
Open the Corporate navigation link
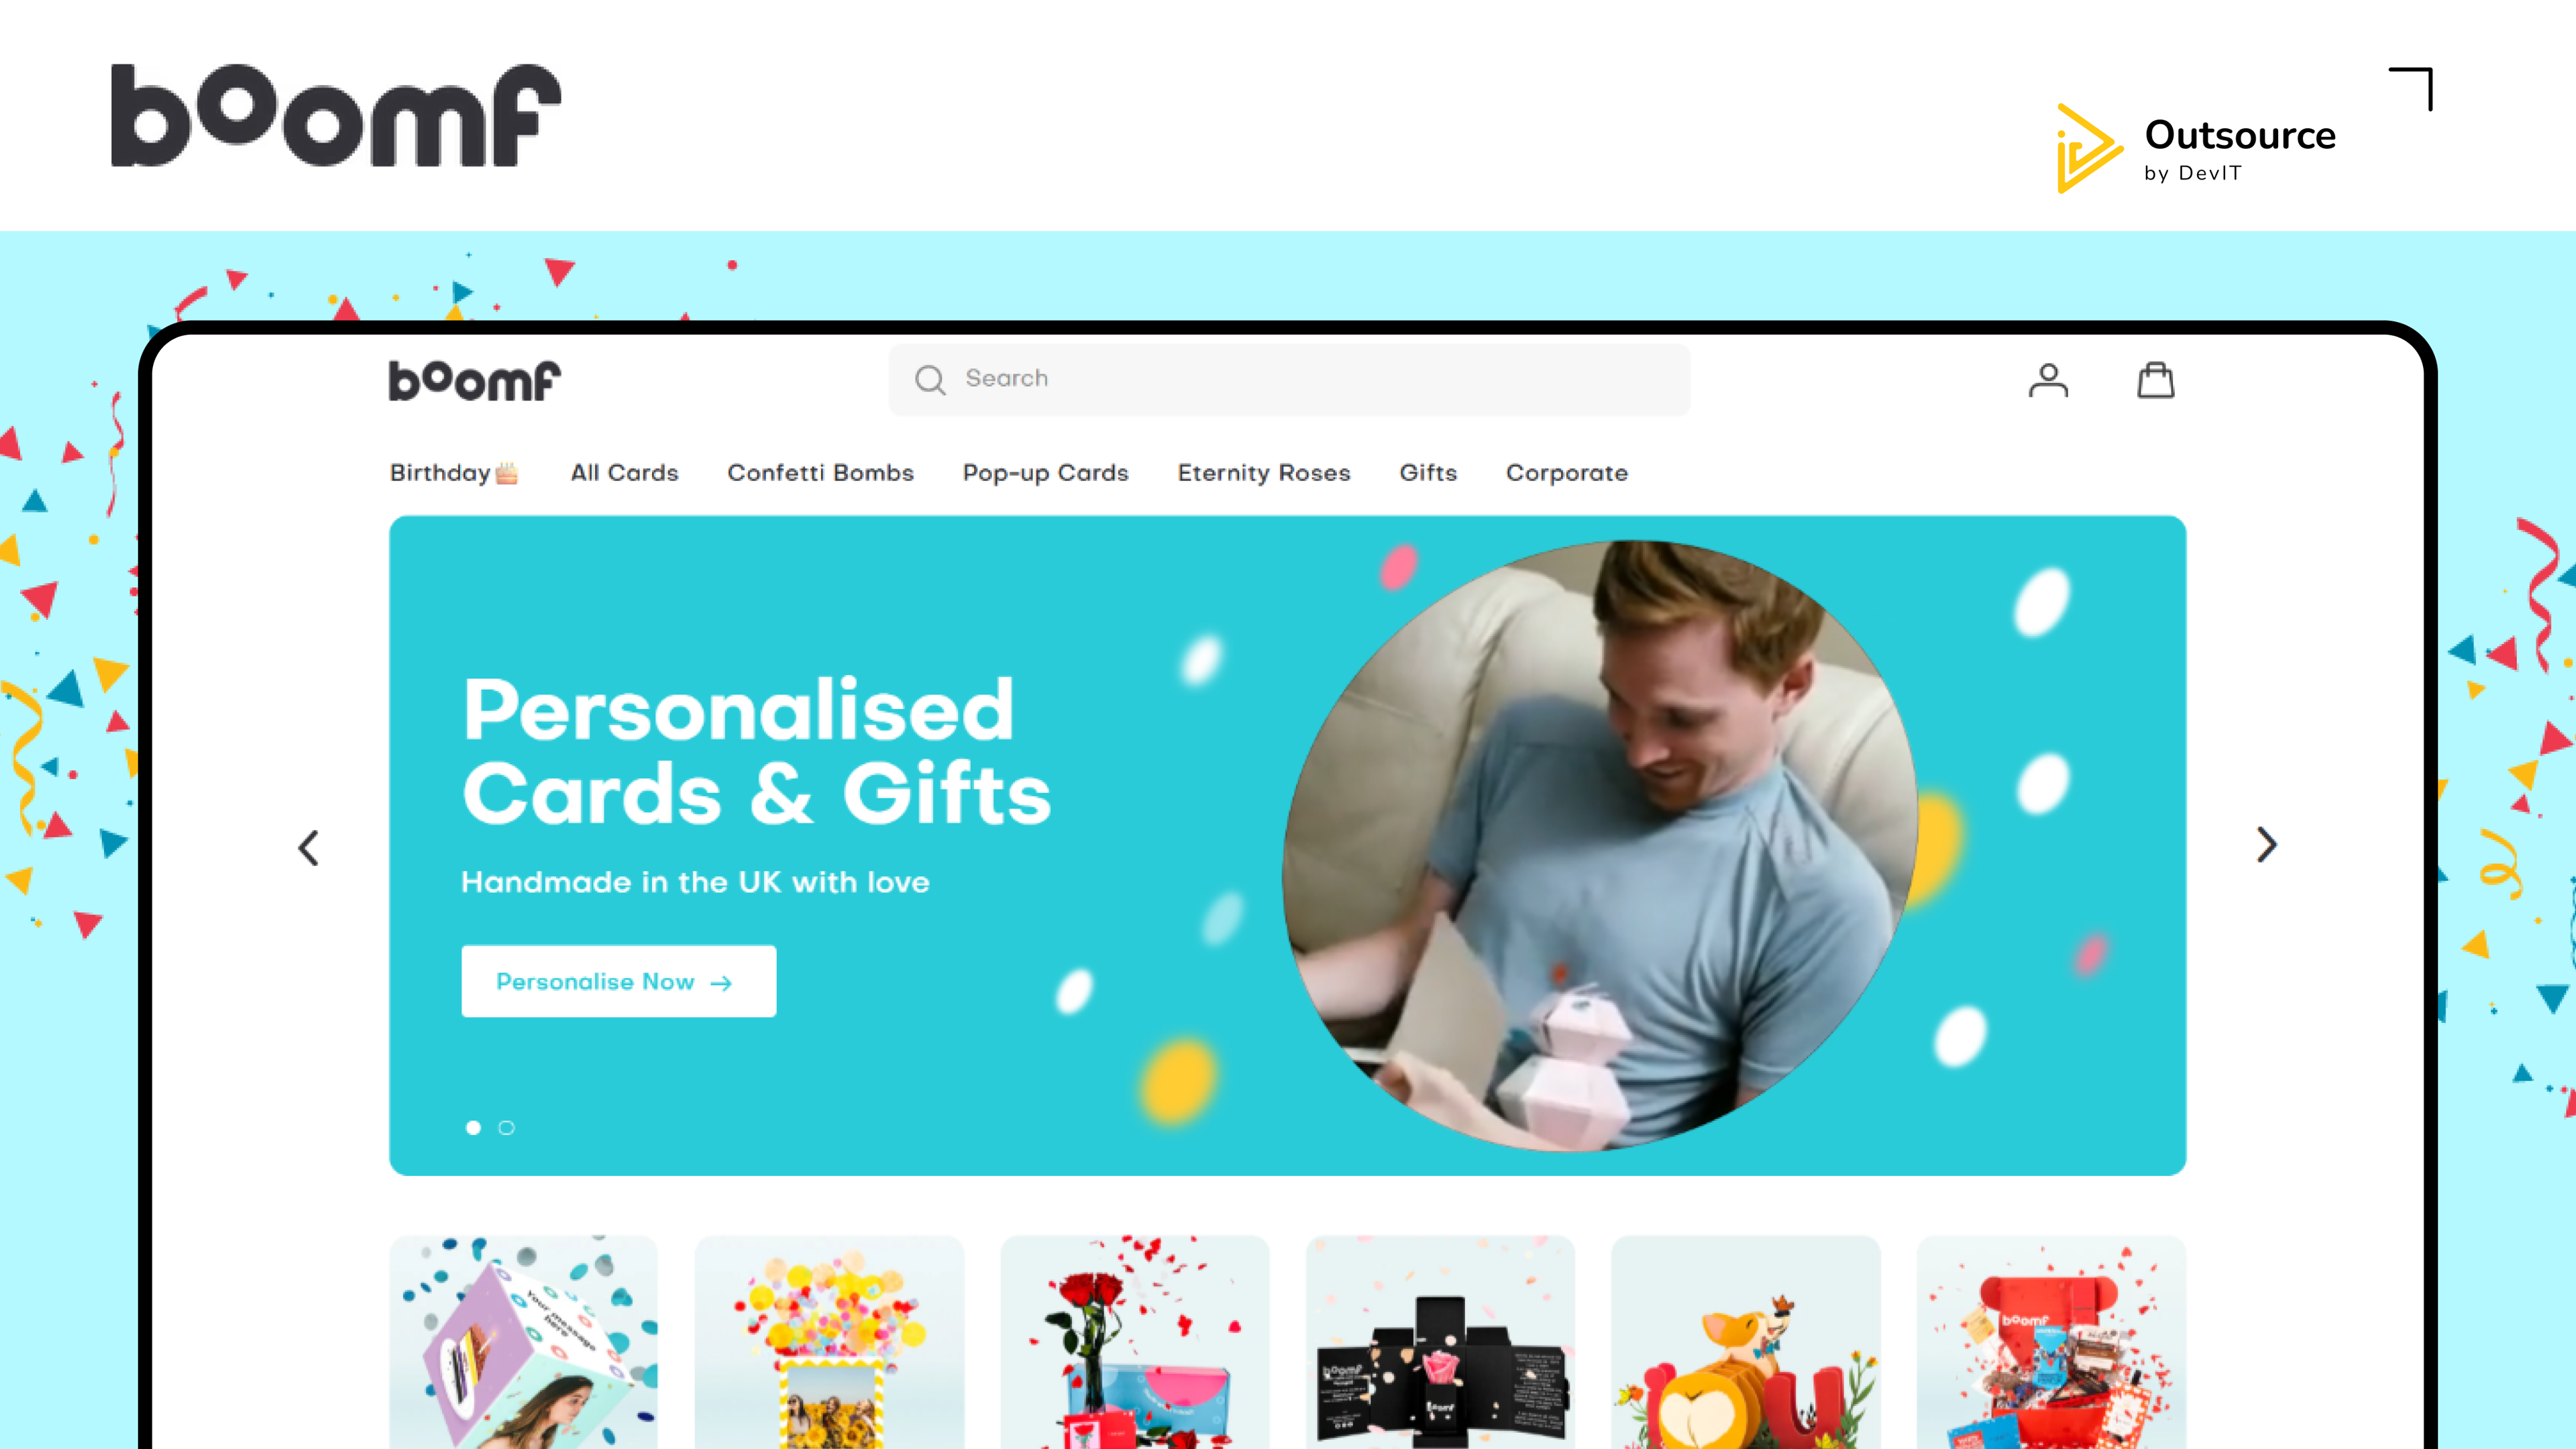click(x=1567, y=473)
